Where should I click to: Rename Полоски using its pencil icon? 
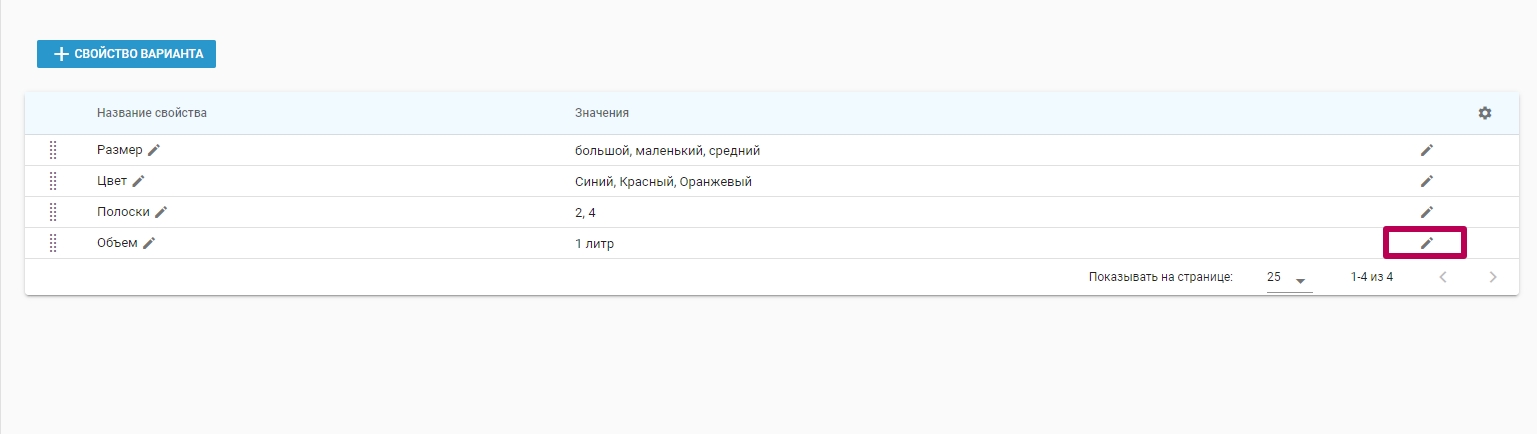point(161,212)
